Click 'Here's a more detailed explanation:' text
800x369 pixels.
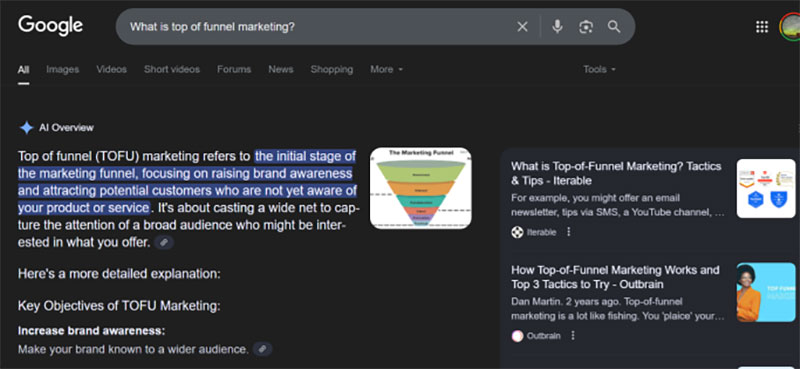(x=119, y=274)
